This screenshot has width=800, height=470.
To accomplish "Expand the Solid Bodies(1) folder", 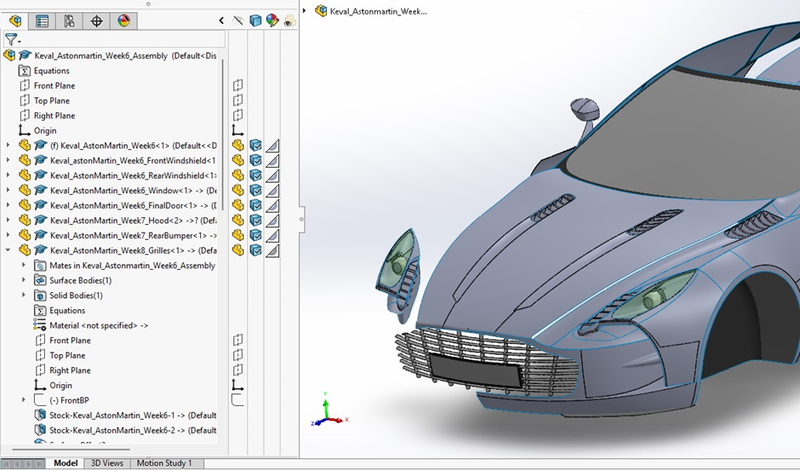I will pyautogui.click(x=23, y=295).
